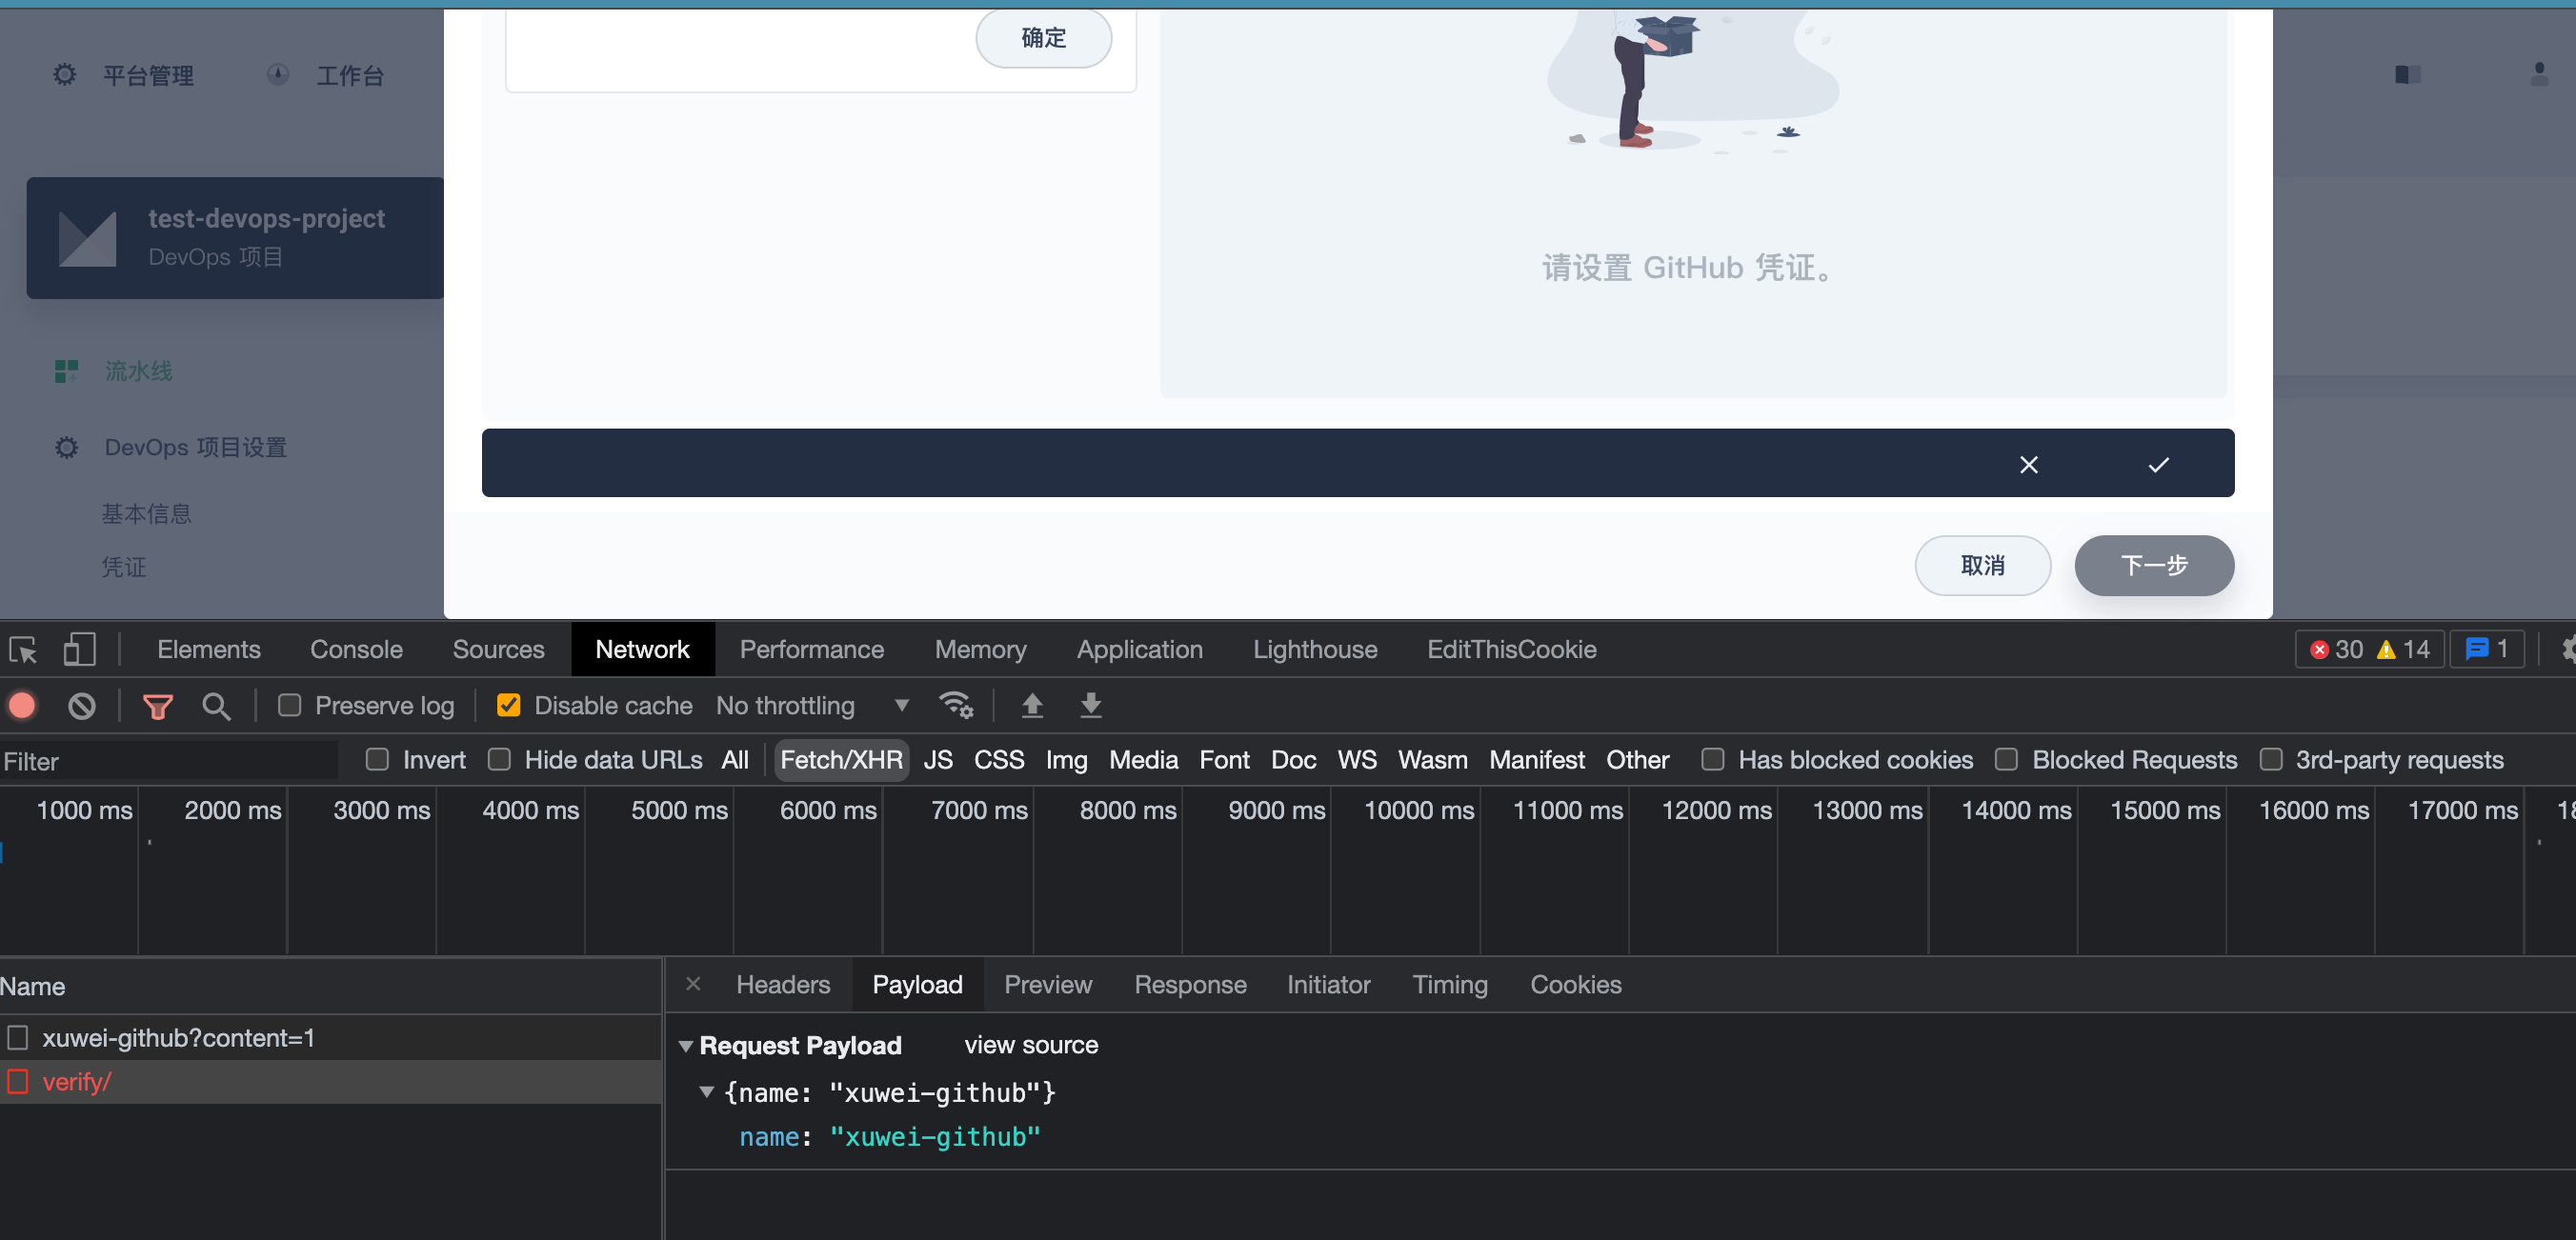Click the import HAR upload icon
The image size is (2576, 1240).
click(1032, 706)
